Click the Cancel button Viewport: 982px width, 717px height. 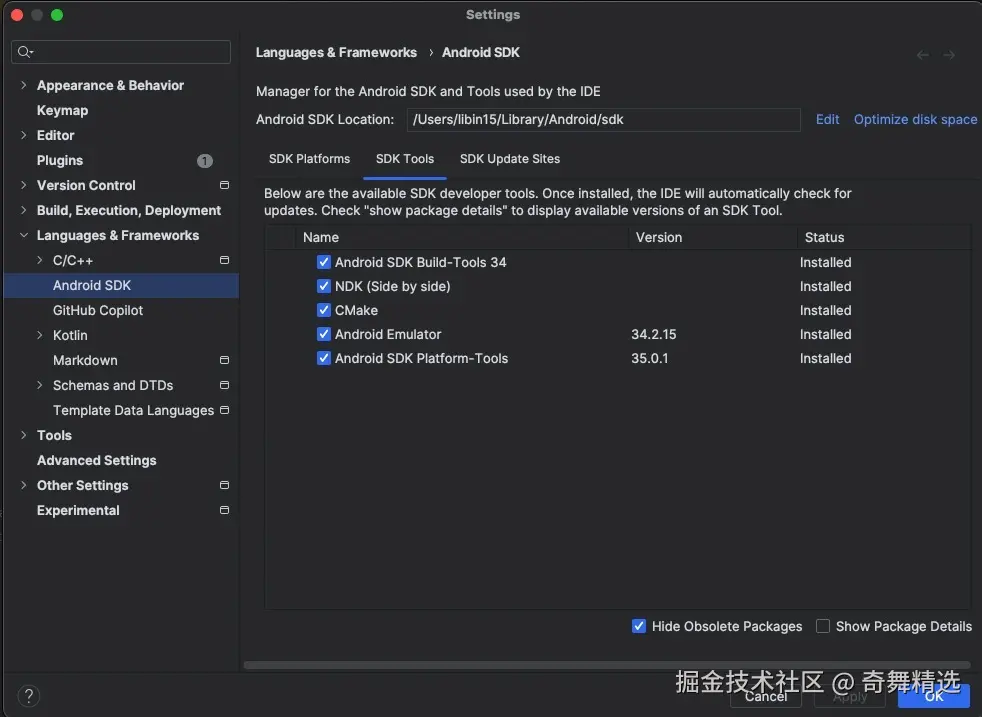pos(765,696)
